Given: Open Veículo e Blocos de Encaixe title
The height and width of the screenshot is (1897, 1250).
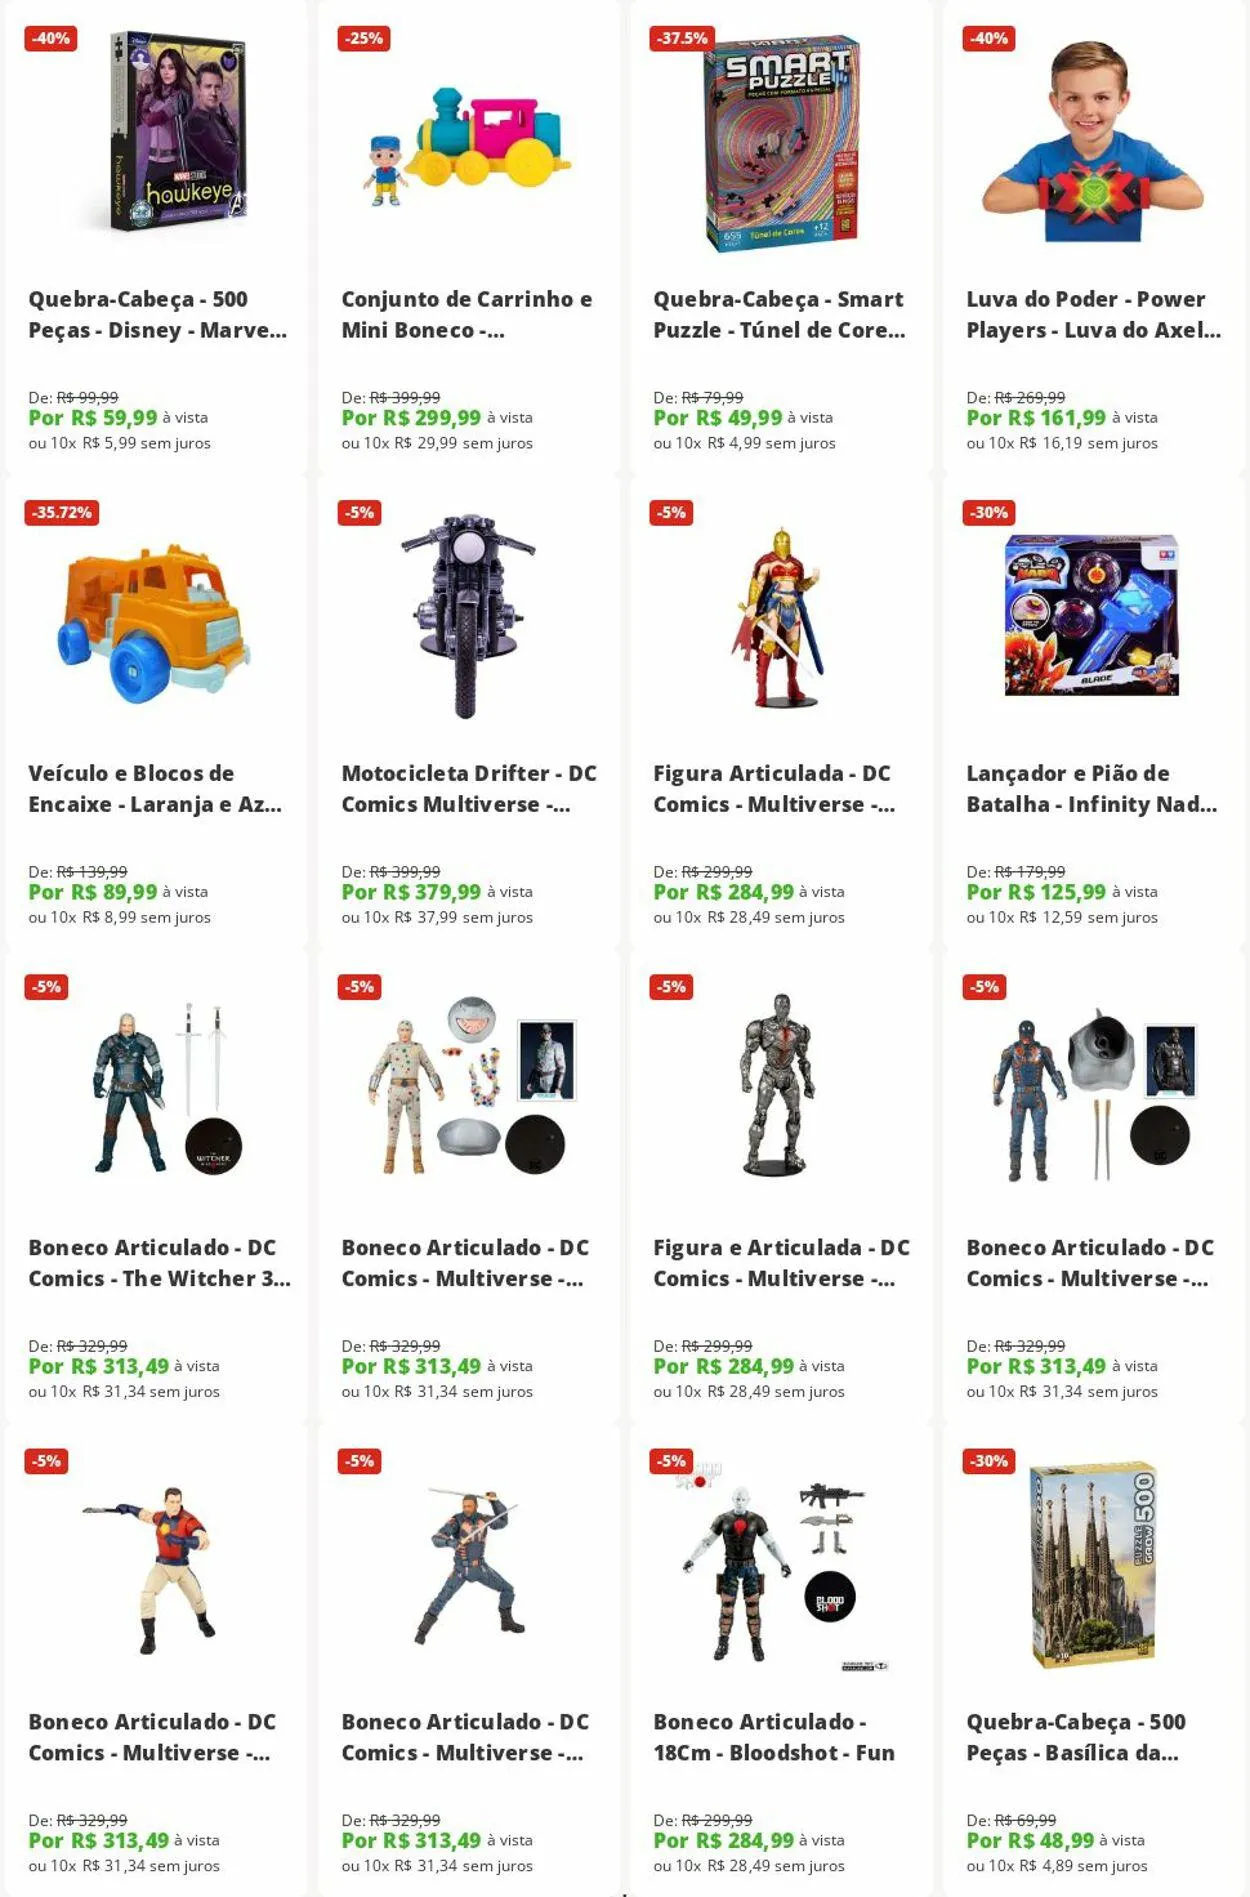Looking at the screenshot, I should point(155,788).
